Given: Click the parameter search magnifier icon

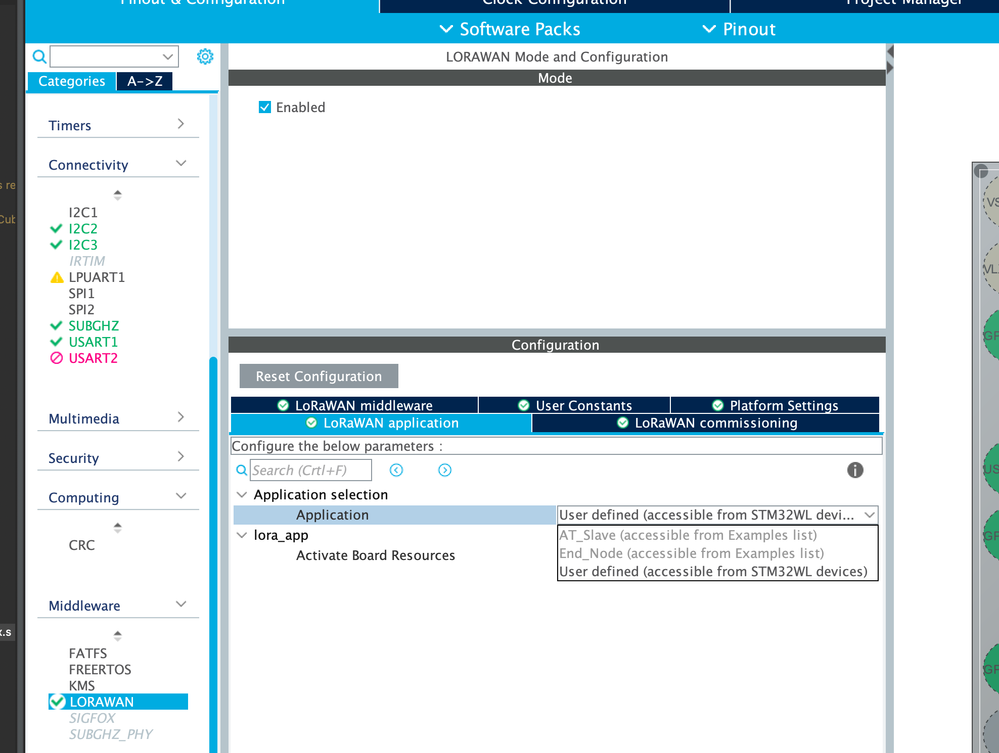Looking at the screenshot, I should coord(241,470).
